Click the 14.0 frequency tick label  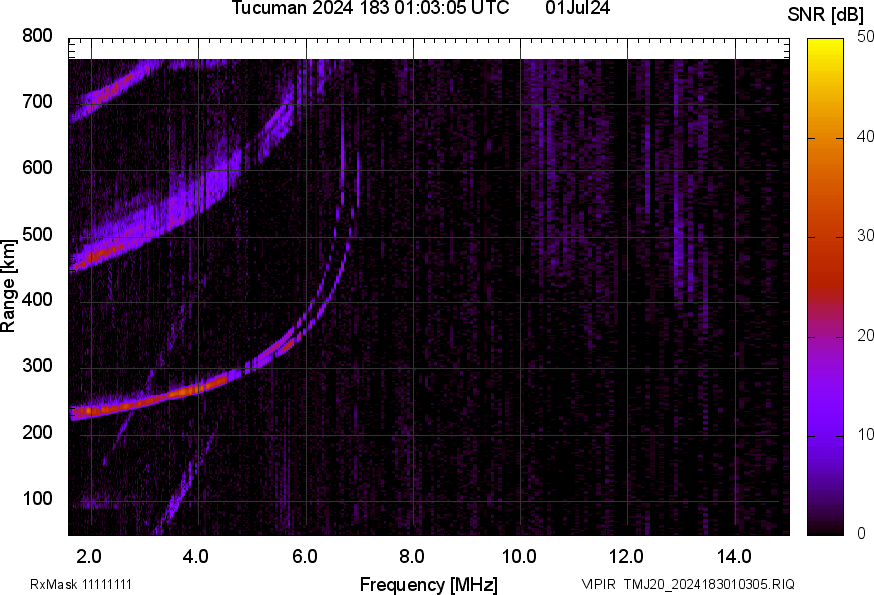click(x=734, y=557)
